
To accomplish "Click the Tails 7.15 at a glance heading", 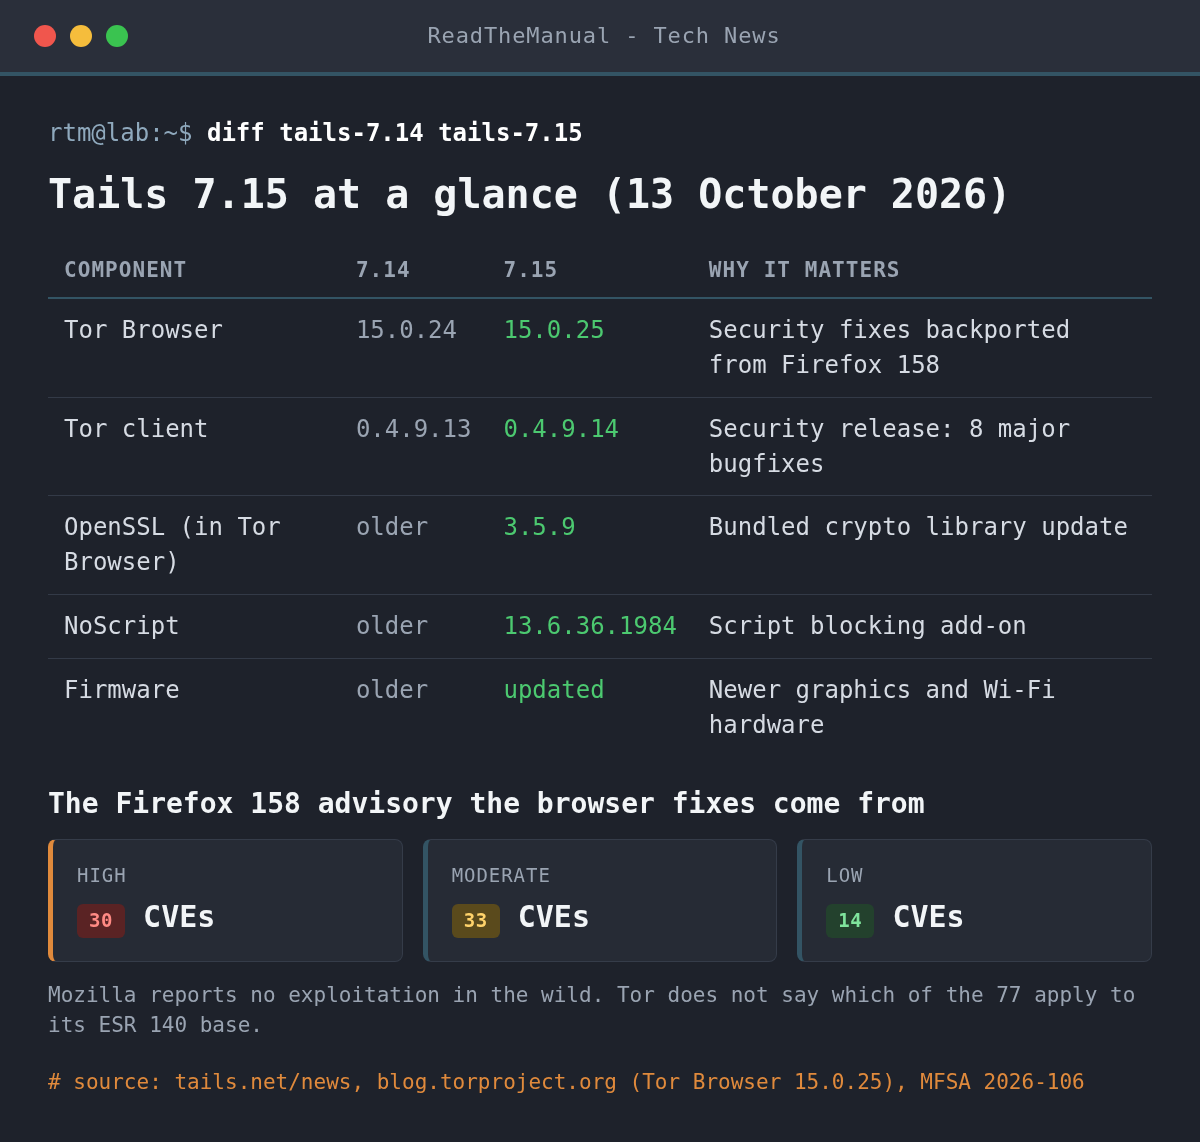I will (529, 194).
